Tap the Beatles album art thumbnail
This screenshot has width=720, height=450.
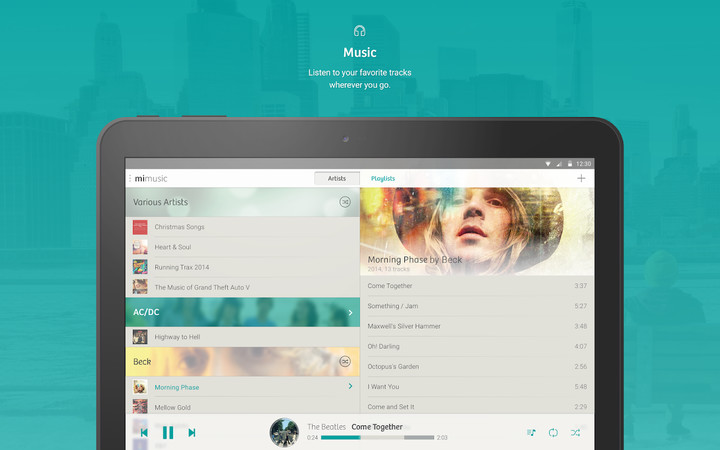(284, 432)
